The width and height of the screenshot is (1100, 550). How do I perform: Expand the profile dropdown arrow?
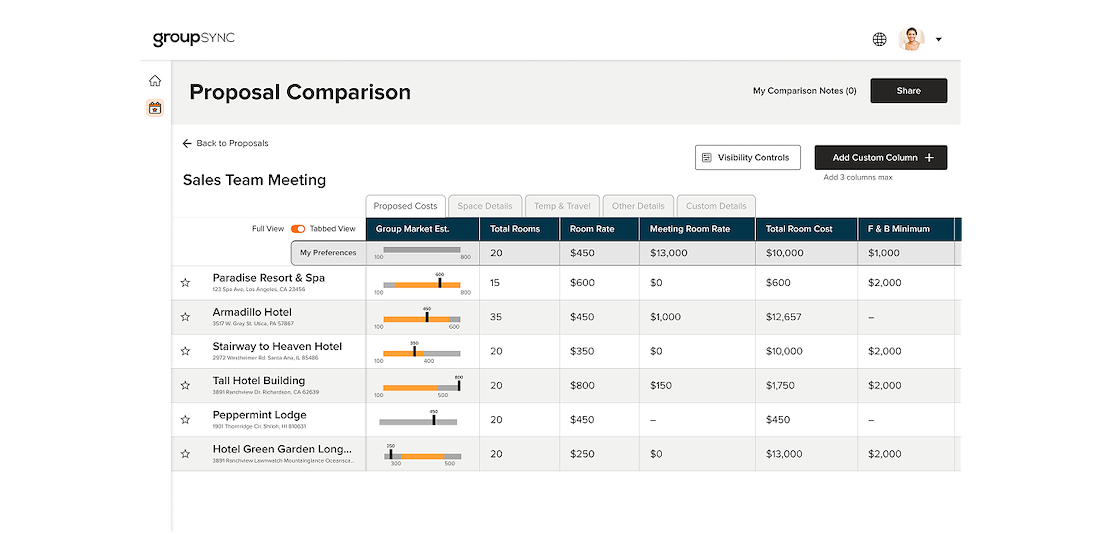(938, 40)
